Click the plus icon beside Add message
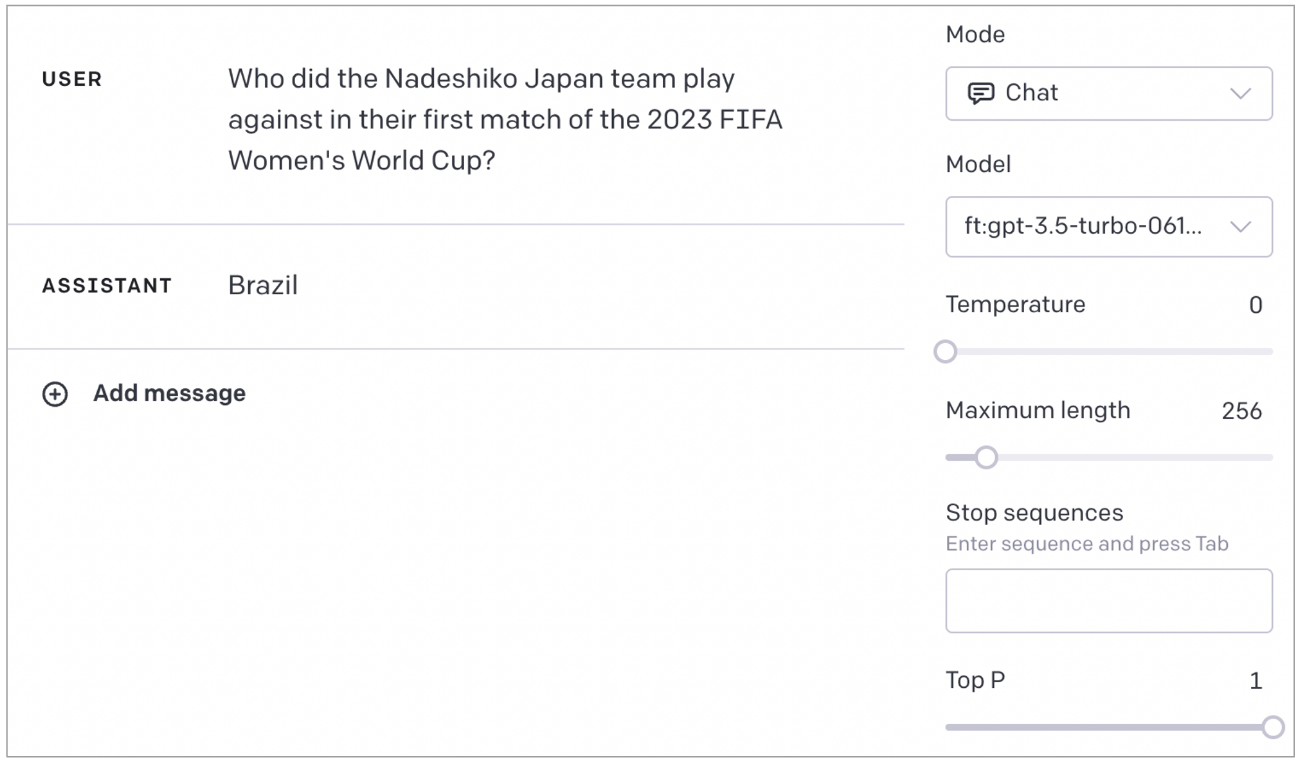Screen dimensions: 1302x764 coord(55,395)
